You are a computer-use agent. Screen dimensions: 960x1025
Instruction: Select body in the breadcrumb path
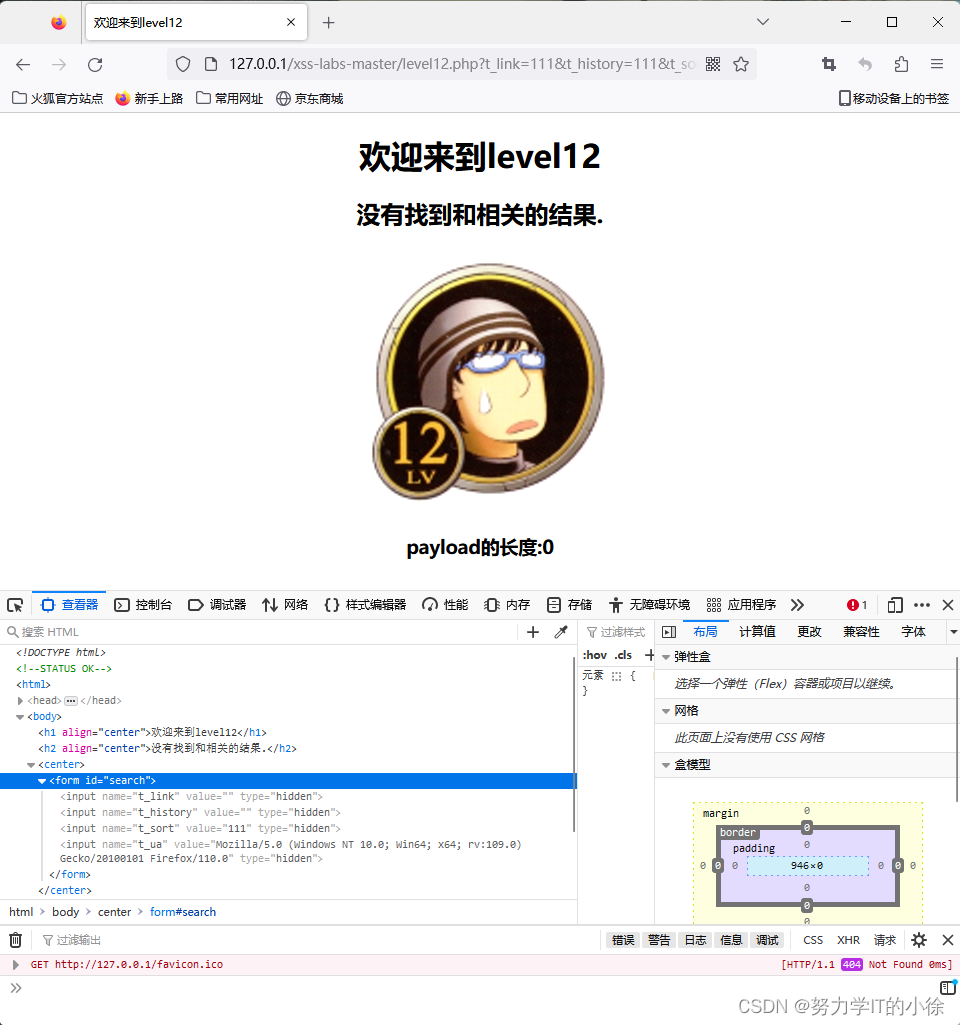click(x=65, y=912)
